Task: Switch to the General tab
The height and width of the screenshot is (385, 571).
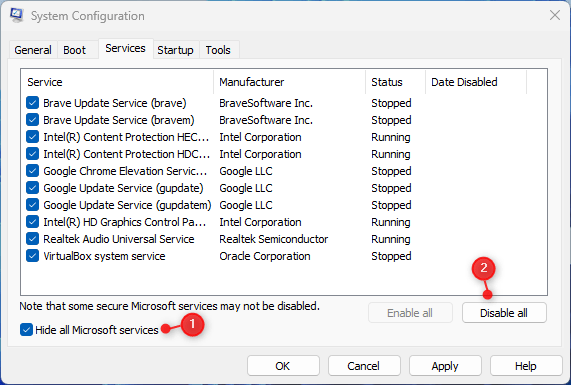Action: point(33,50)
